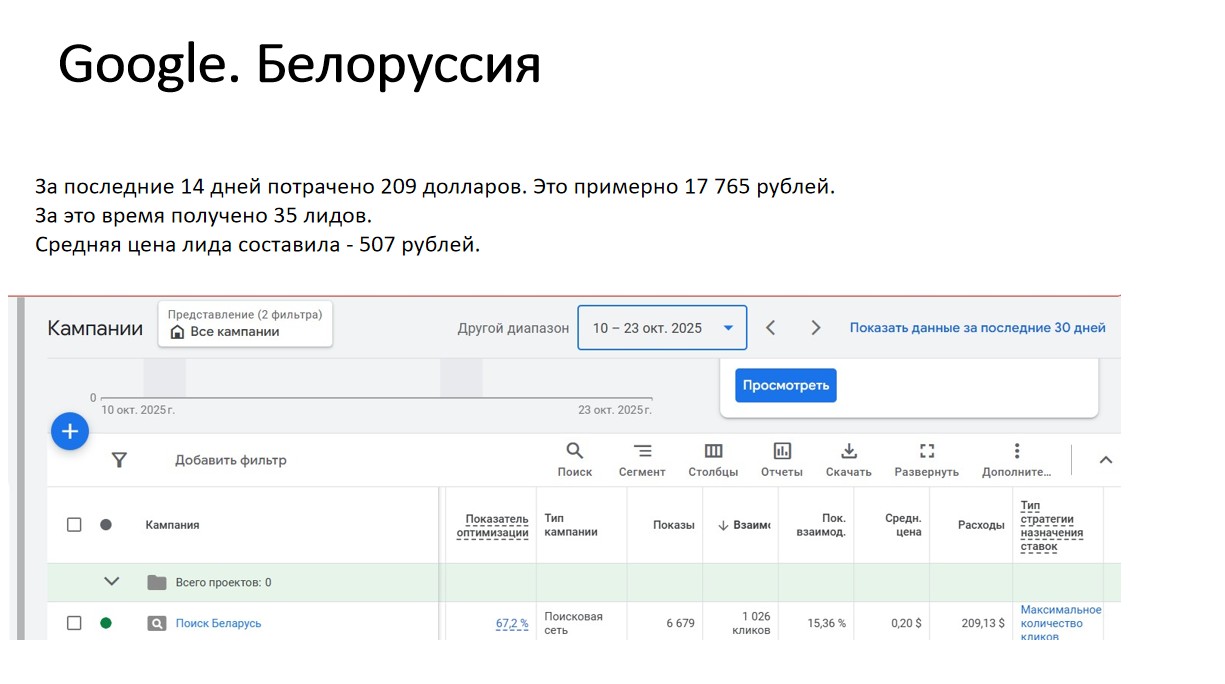Open the Все кампании view selector

(245, 324)
